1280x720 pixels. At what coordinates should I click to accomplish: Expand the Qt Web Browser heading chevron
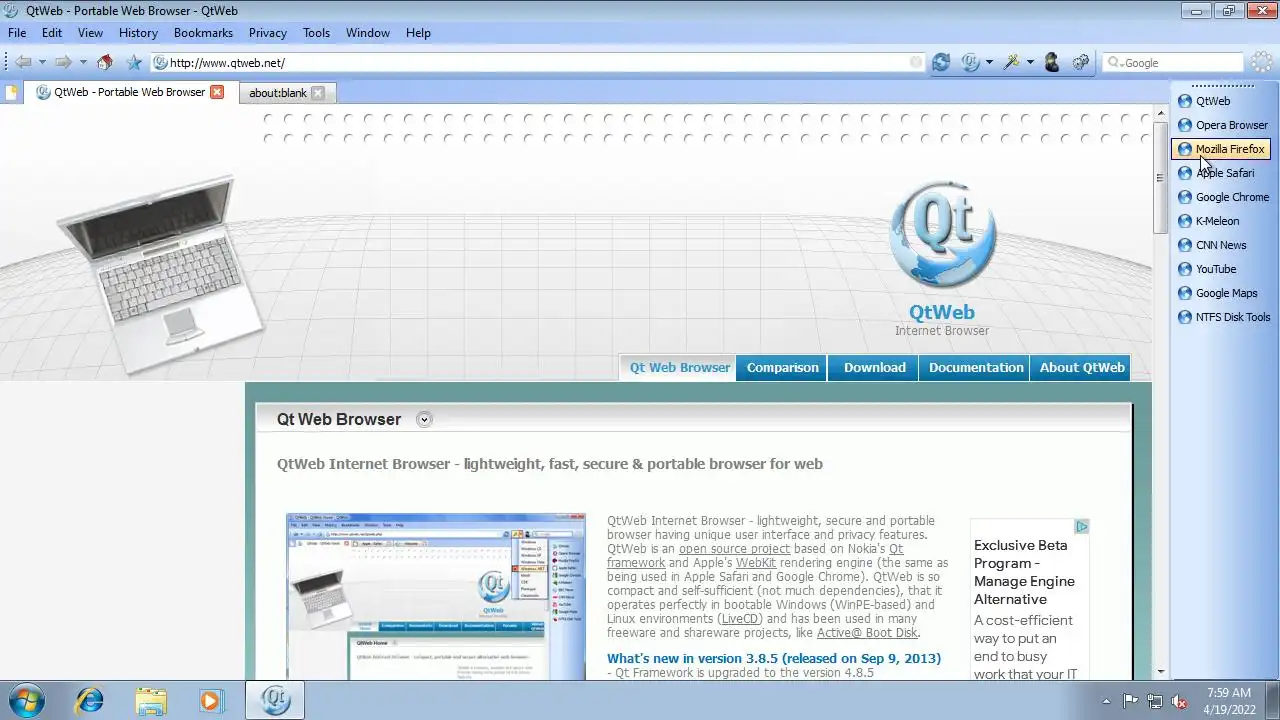coord(424,419)
